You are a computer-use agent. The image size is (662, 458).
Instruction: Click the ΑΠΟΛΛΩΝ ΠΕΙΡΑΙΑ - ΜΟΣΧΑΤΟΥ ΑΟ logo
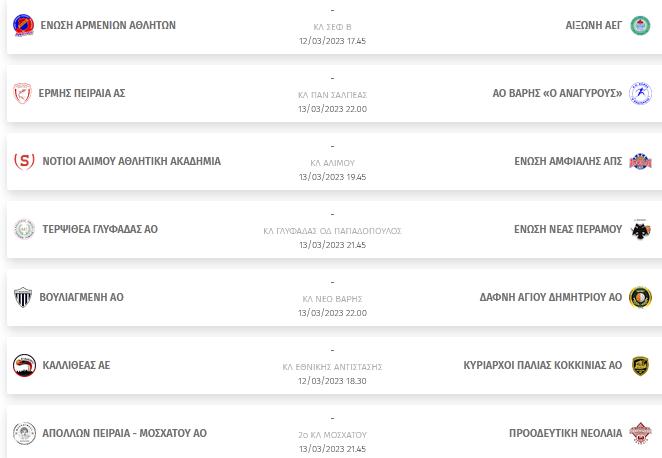click(x=24, y=433)
